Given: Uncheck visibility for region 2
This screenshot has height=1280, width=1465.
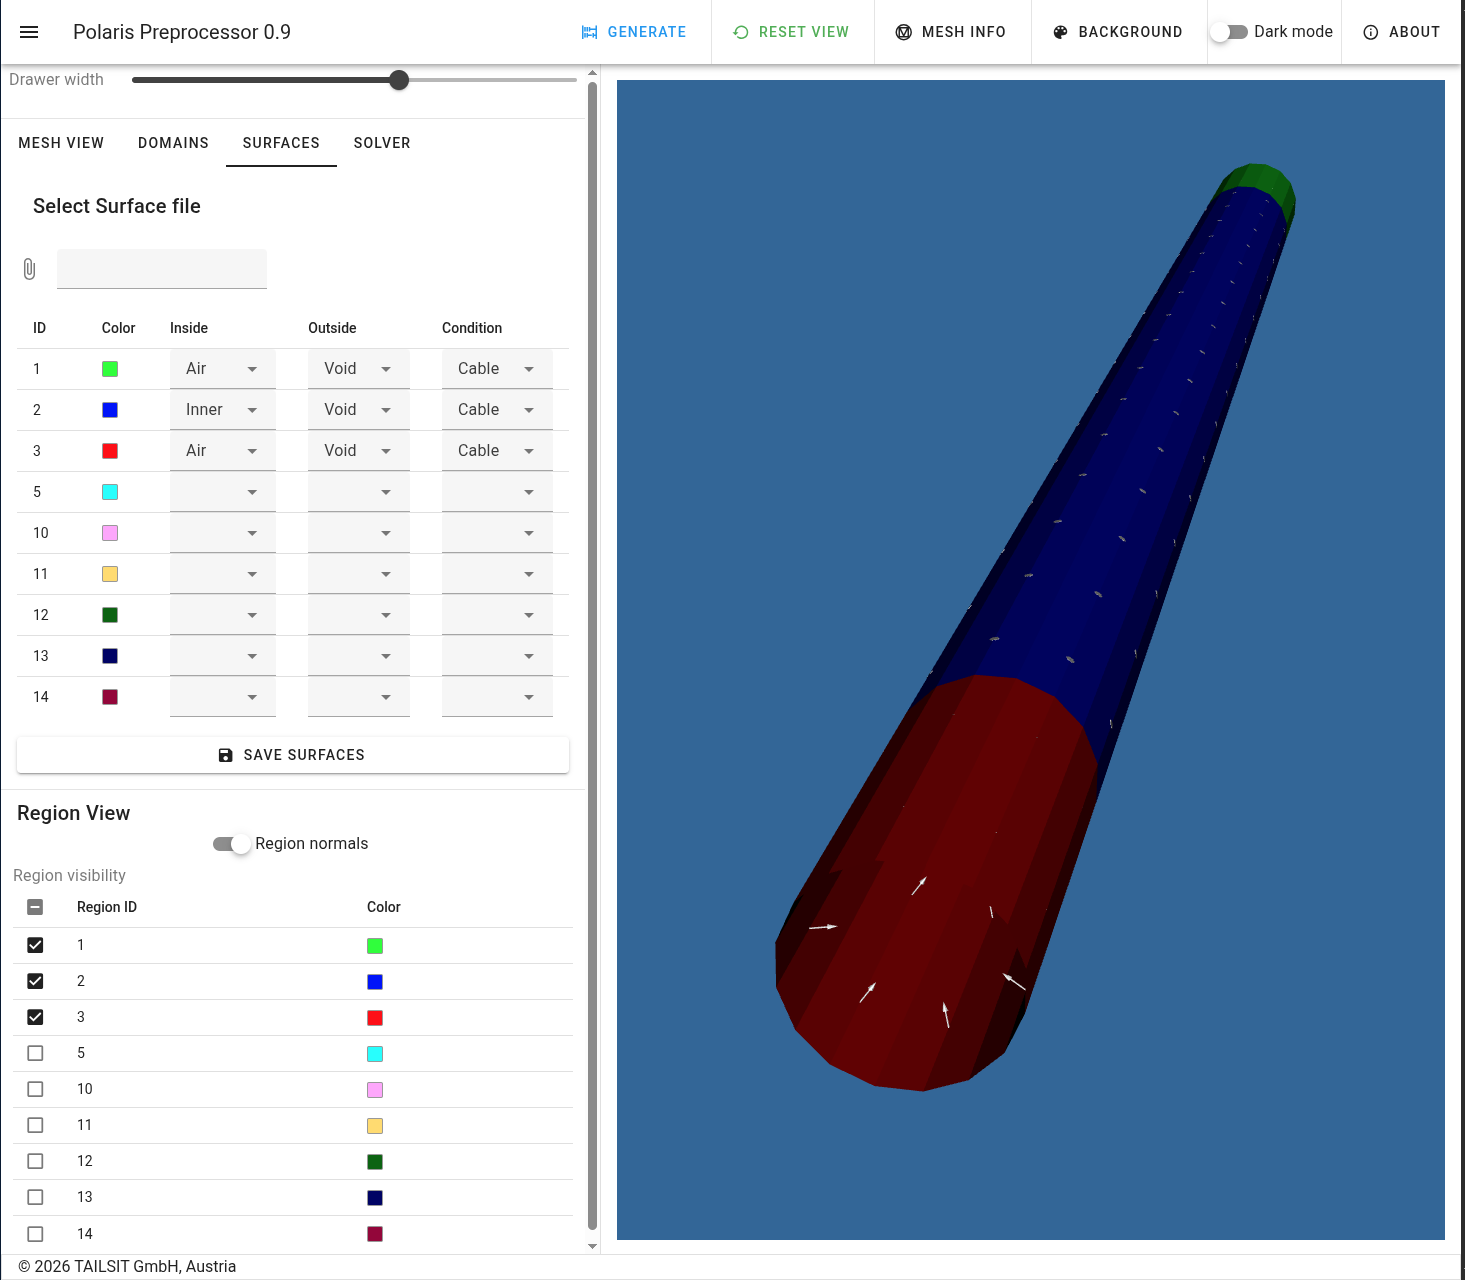Looking at the screenshot, I should tap(35, 981).
